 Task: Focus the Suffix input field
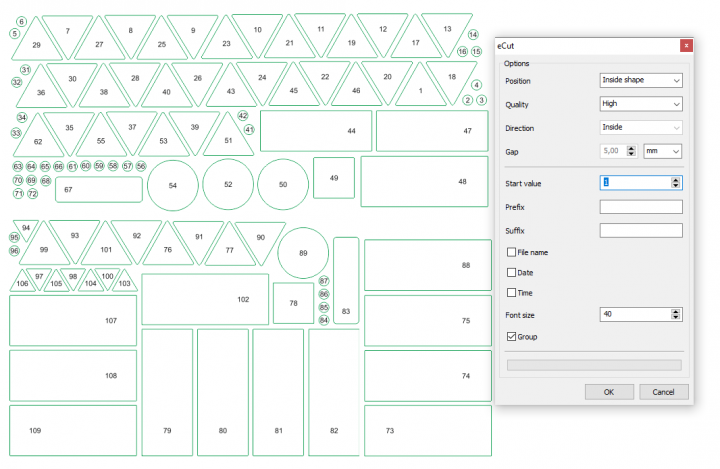(640, 231)
